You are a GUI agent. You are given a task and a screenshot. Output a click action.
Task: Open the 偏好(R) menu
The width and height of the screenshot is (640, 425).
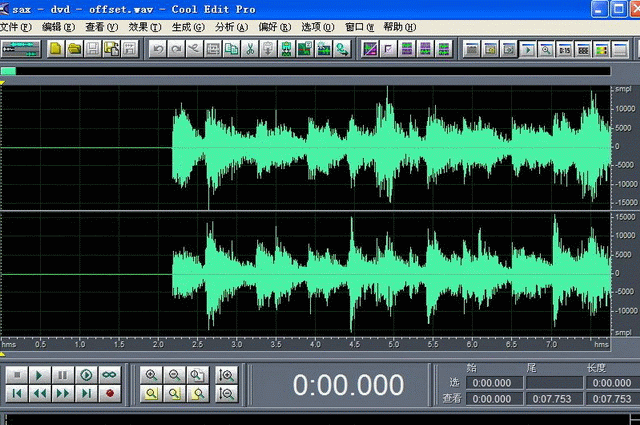pos(275,27)
